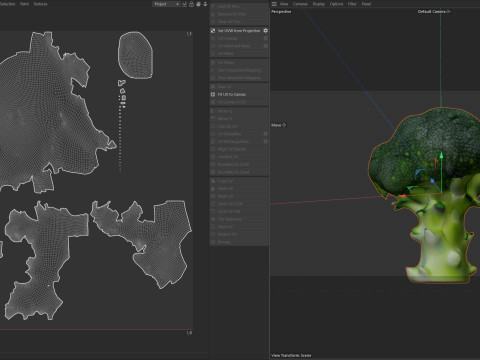The height and width of the screenshot is (360, 480).
Task: Click the blue gizmo plane handle
Action: click(419, 172)
